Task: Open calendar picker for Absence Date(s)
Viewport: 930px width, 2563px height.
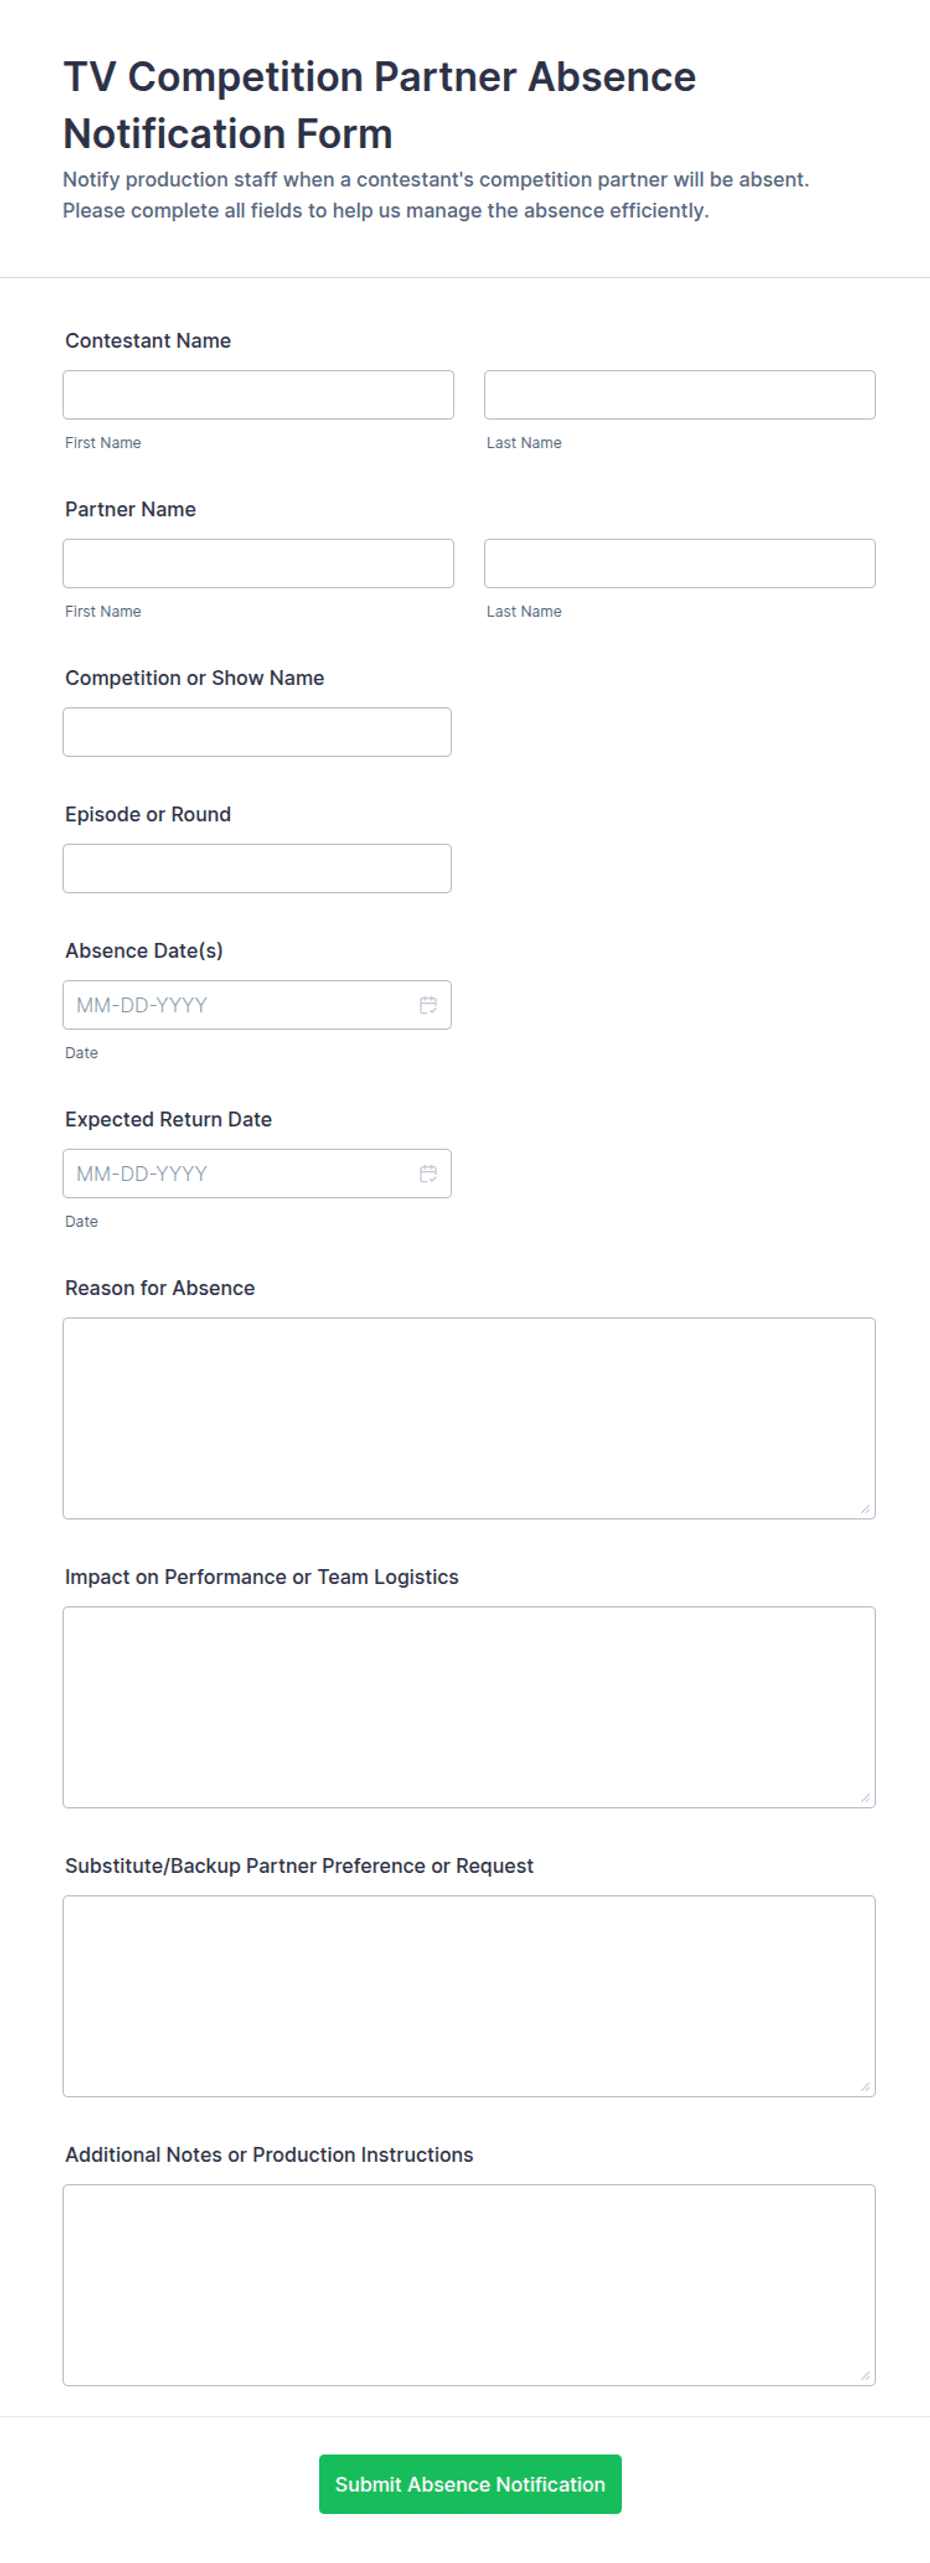Action: [x=428, y=1004]
